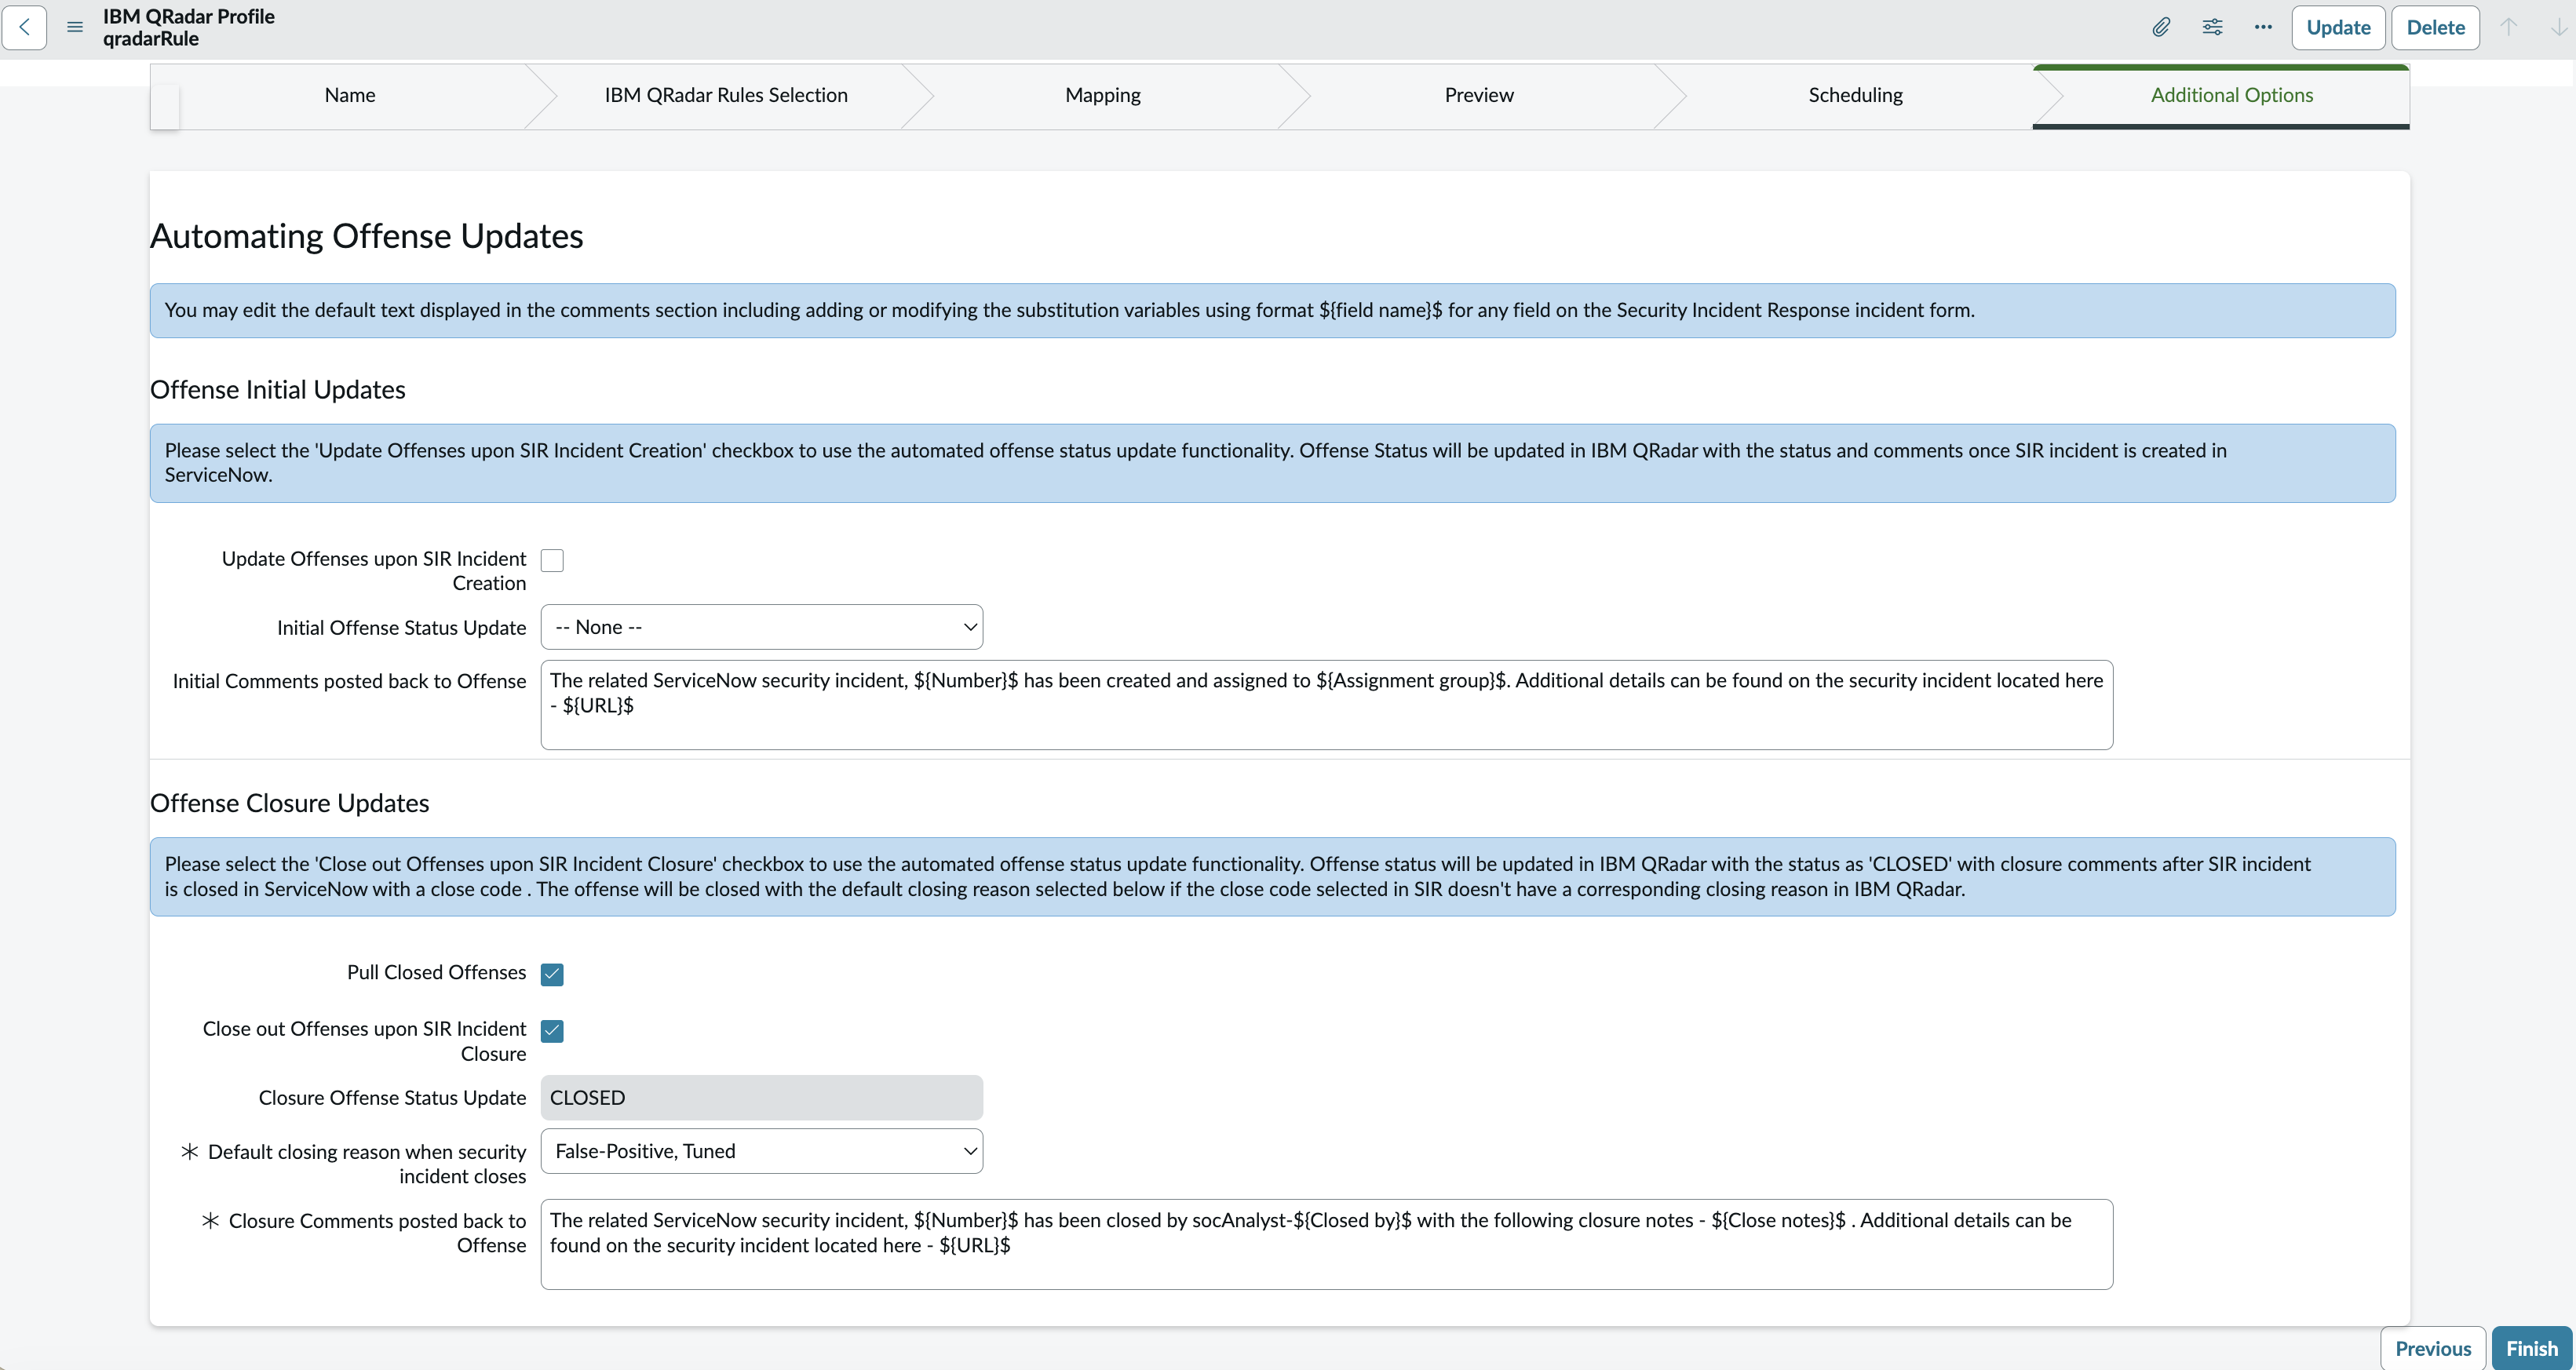Open IBM QRadar Rules Selection step
This screenshot has height=1370, width=2576.
click(x=726, y=95)
